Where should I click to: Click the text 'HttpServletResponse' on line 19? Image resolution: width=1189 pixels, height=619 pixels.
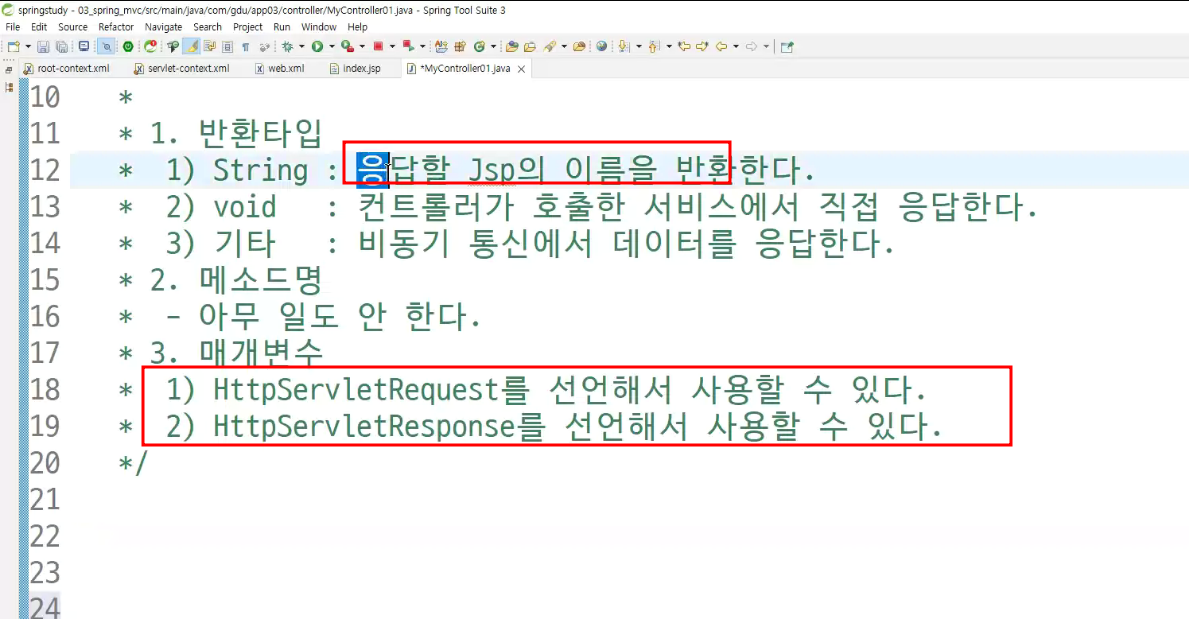[364, 426]
